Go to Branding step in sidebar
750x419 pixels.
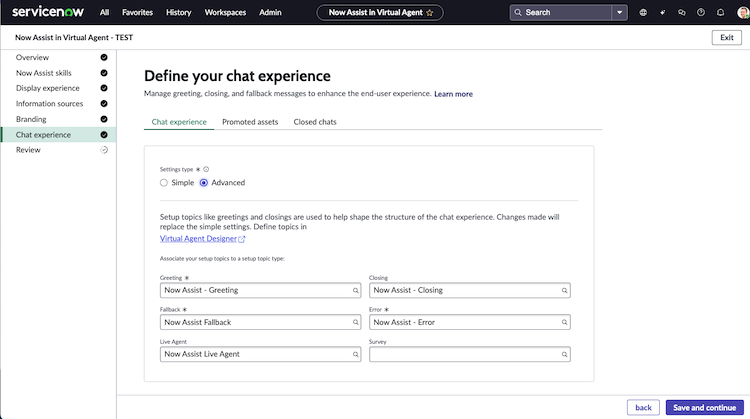point(31,119)
